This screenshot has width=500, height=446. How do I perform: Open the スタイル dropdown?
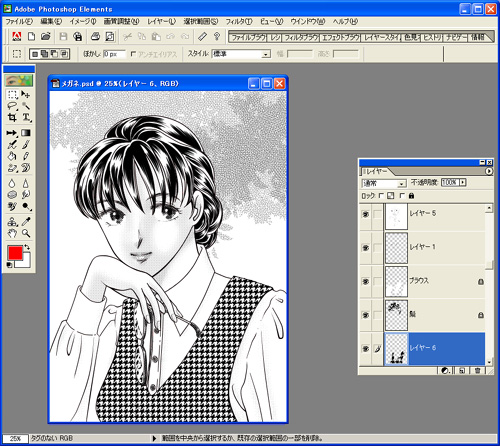point(266,54)
